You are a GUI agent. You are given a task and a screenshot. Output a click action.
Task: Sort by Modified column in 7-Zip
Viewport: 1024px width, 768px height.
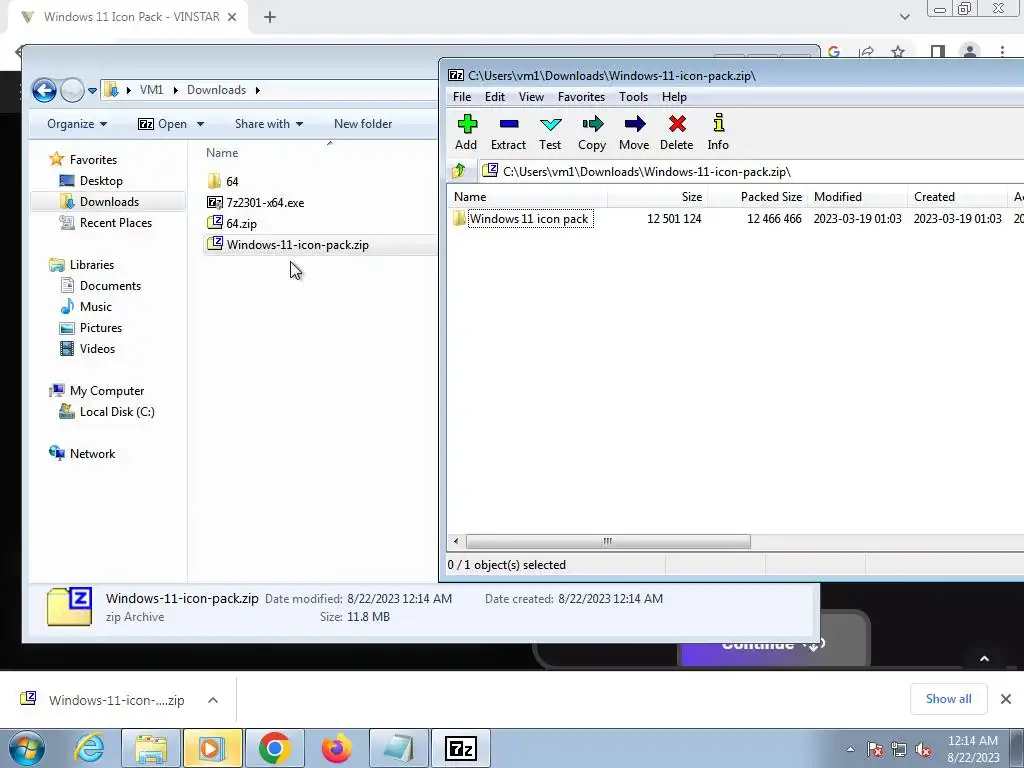click(857, 197)
